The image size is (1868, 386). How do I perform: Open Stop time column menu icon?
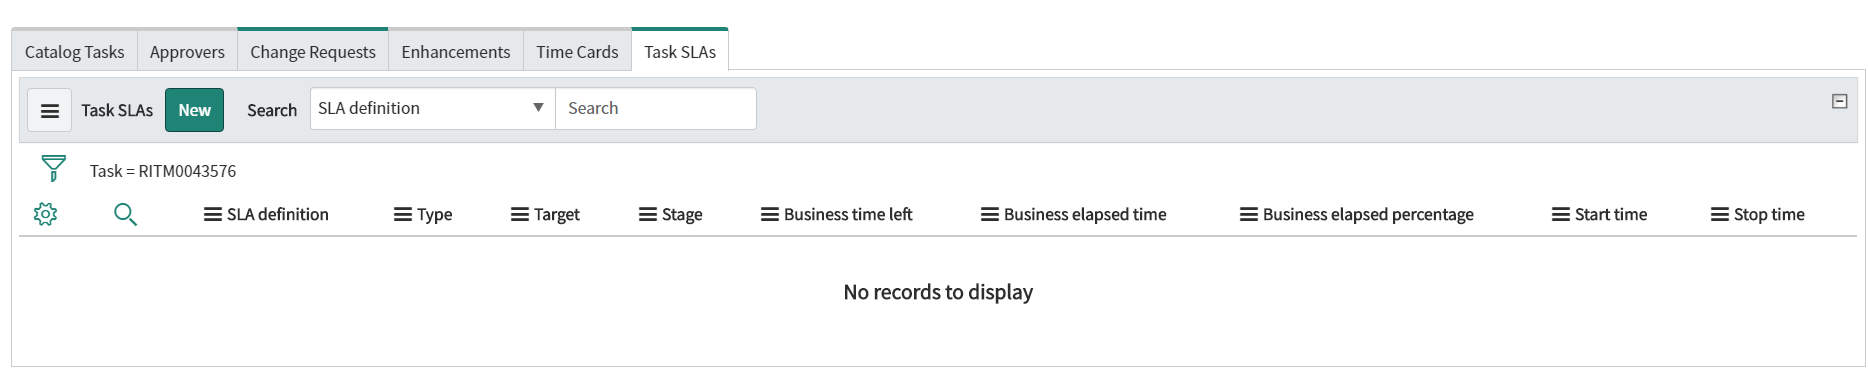click(x=1720, y=214)
